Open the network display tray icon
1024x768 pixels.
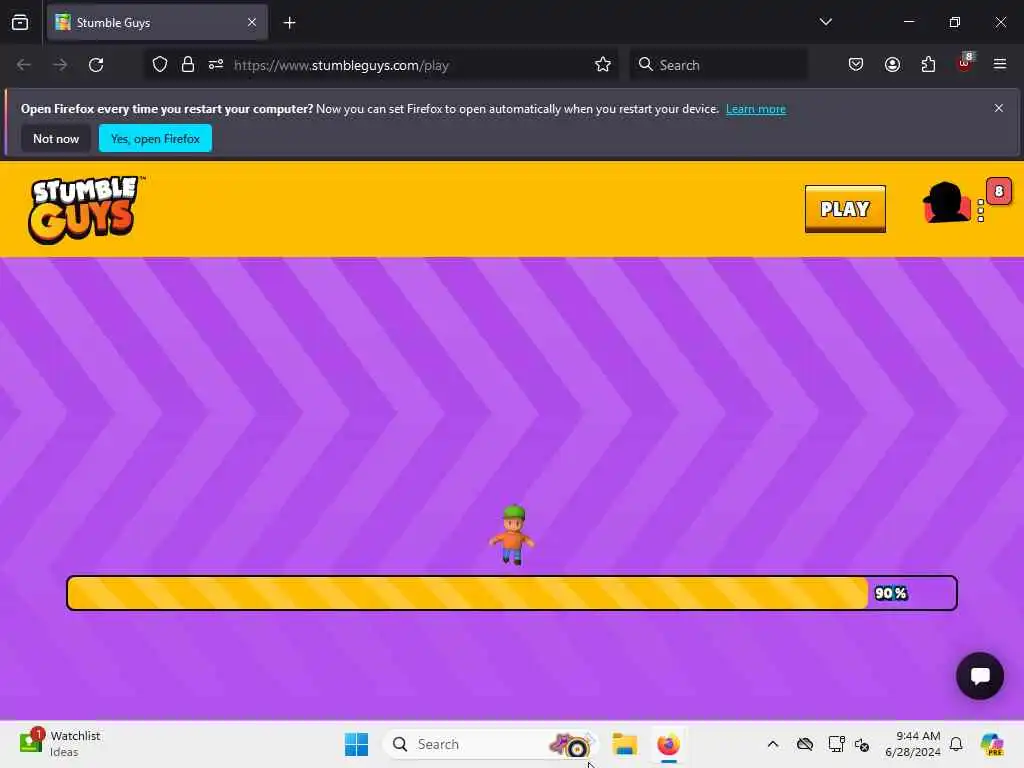837,744
